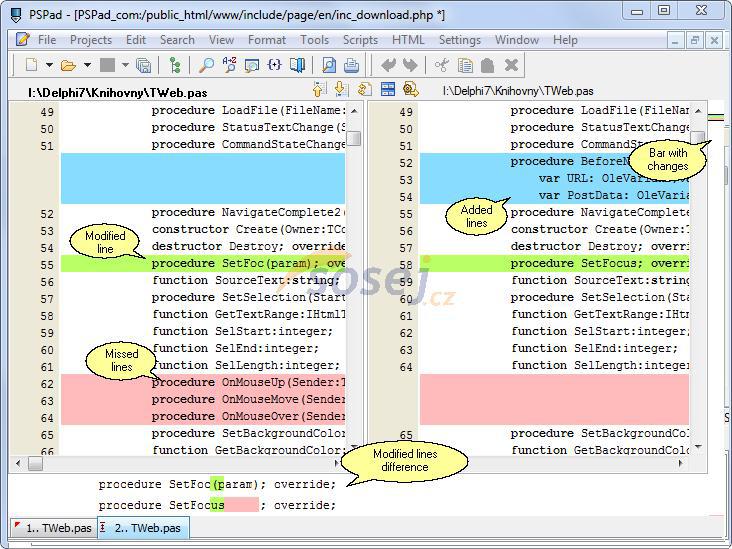Click the Open file folder icon

(68, 65)
